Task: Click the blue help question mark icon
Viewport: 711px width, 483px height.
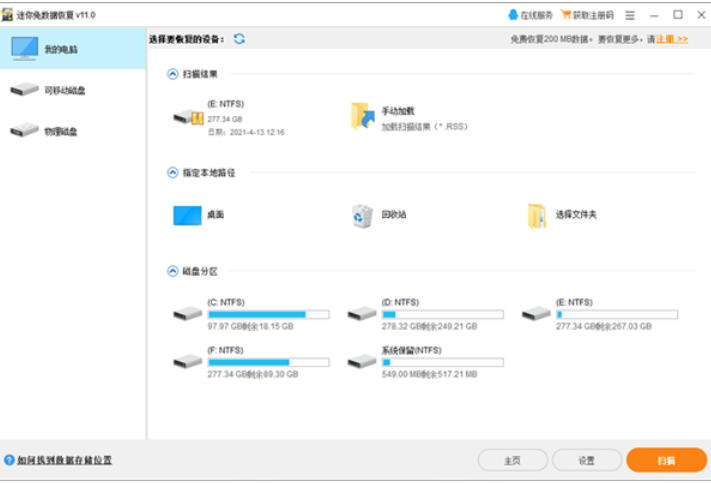Action: (x=9, y=460)
